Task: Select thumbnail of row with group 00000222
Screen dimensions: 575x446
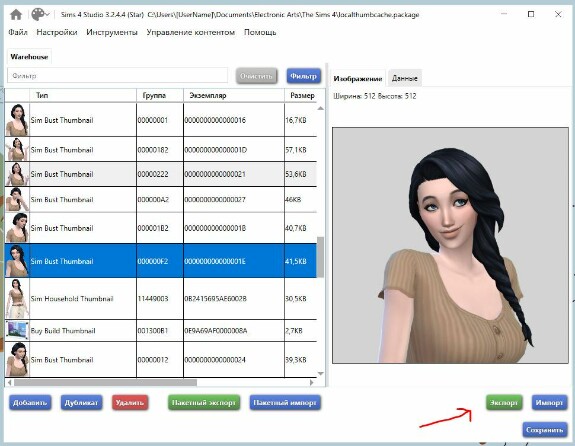Action: [17, 174]
